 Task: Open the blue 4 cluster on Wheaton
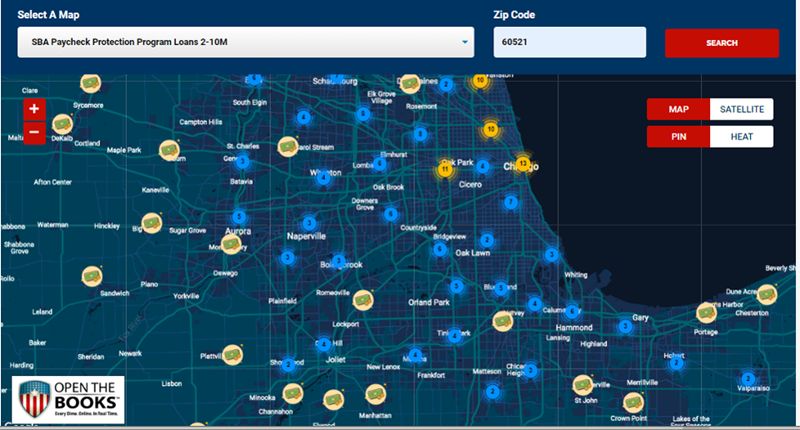323,178
